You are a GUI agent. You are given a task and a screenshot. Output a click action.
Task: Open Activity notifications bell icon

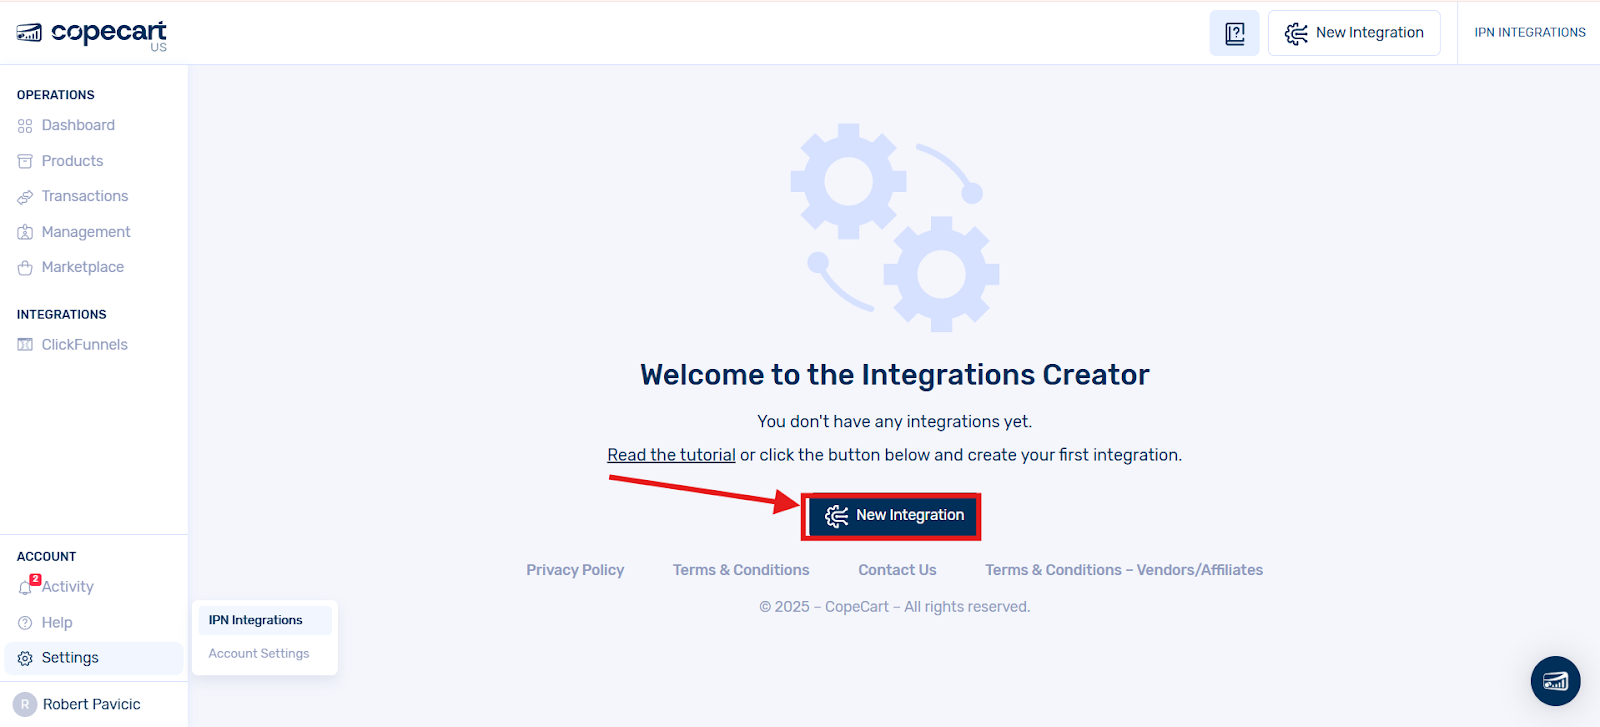click(26, 587)
